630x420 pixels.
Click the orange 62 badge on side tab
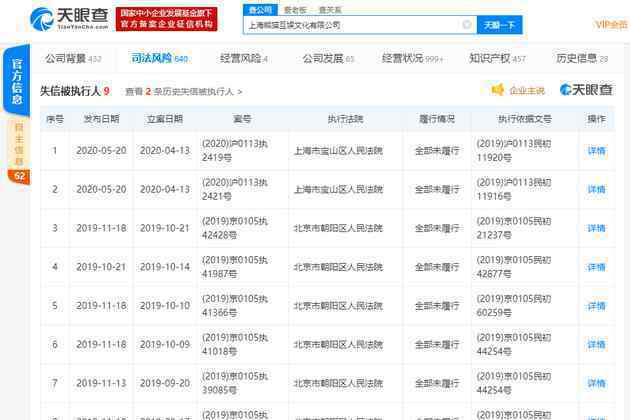19,176
